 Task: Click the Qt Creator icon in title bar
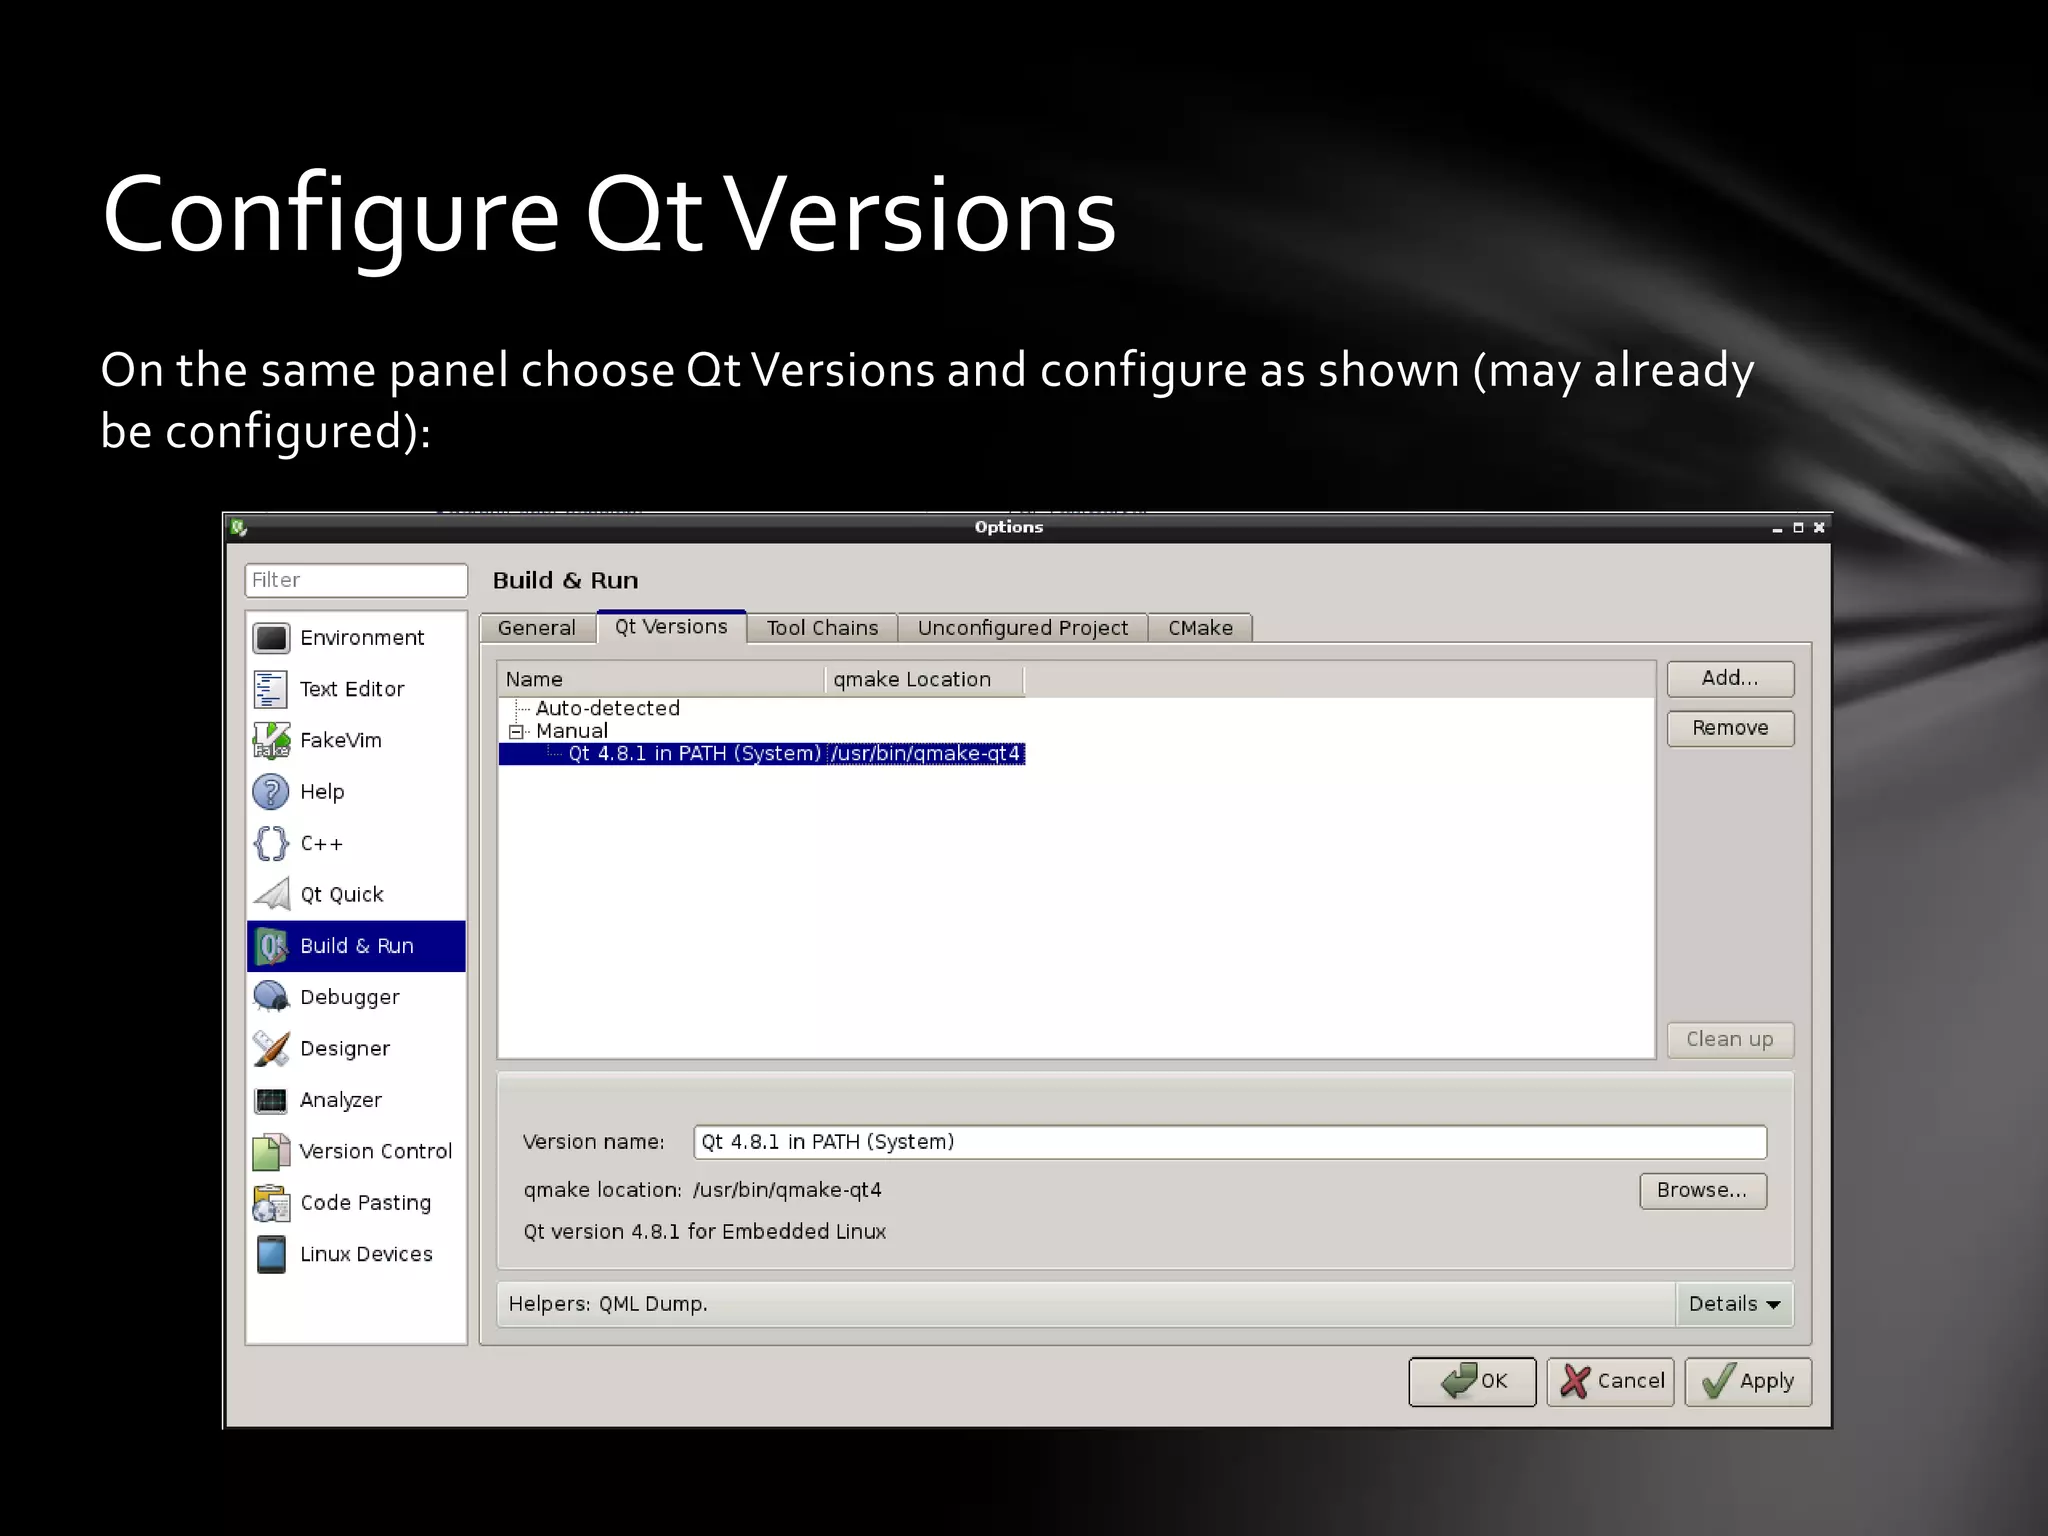click(x=238, y=527)
